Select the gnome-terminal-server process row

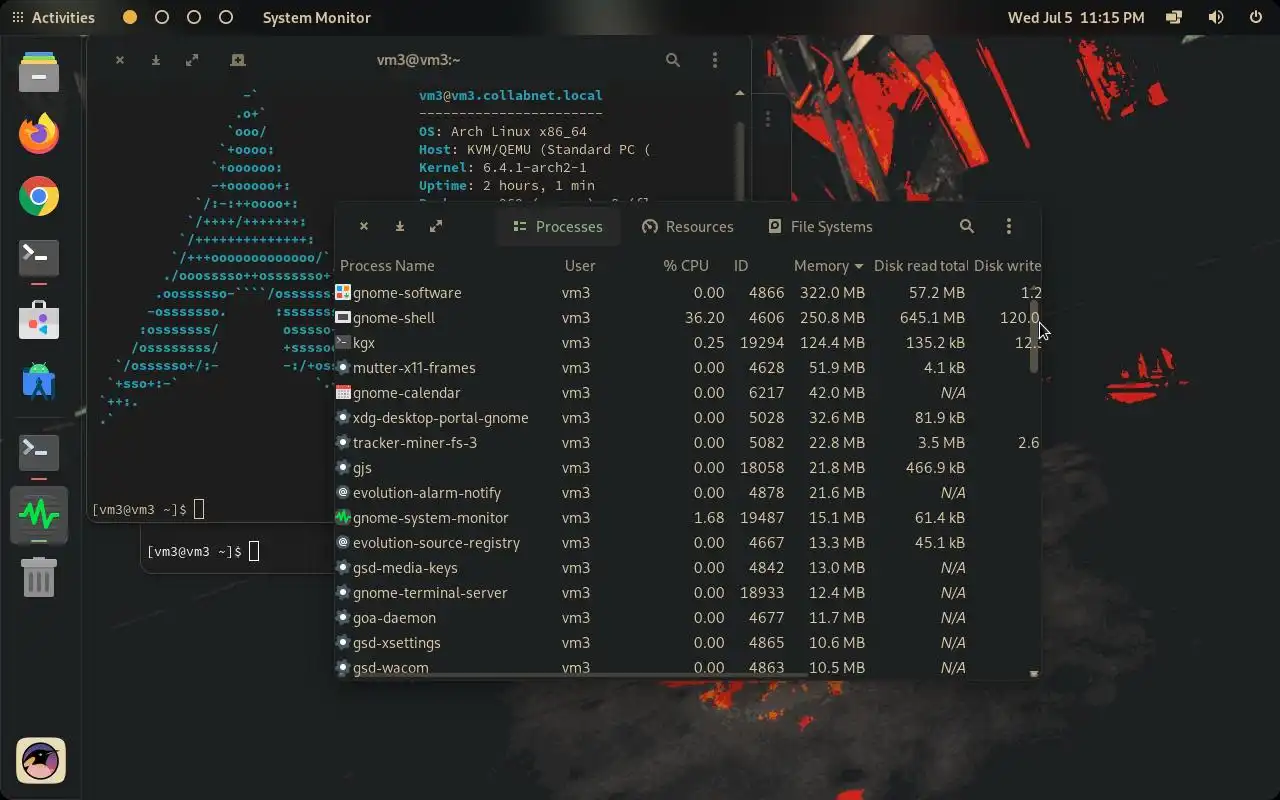(688, 592)
